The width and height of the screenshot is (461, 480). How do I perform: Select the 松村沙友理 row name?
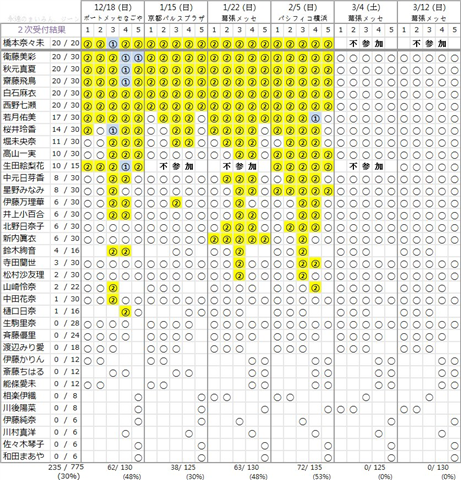point(23,275)
